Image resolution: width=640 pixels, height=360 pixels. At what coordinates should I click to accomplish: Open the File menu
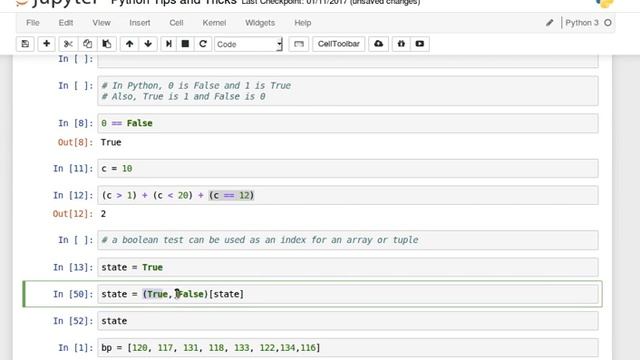[33, 23]
